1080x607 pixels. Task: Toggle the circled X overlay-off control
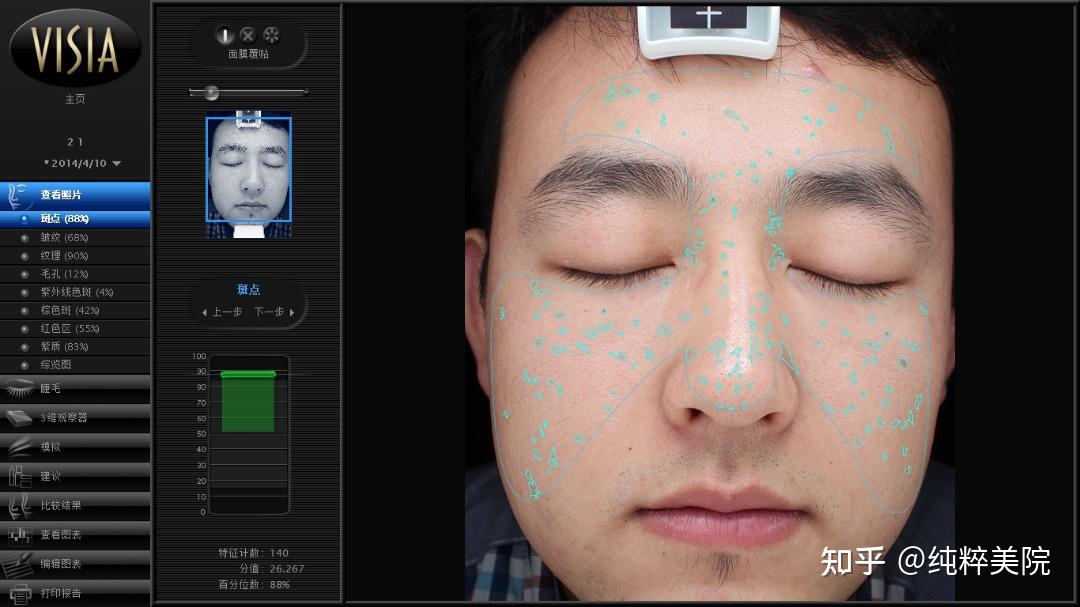[x=247, y=36]
